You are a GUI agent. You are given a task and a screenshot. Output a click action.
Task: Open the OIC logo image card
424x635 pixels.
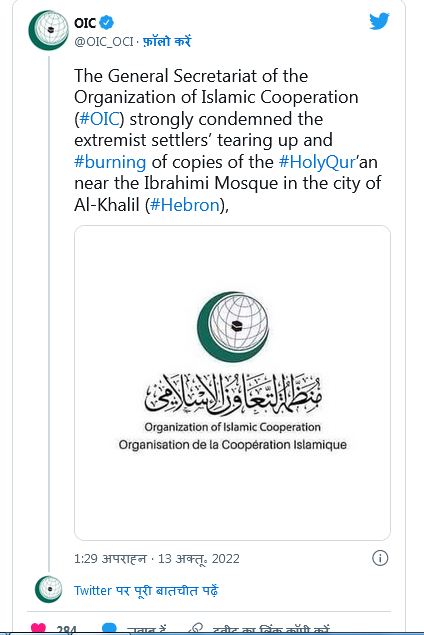[x=232, y=383]
